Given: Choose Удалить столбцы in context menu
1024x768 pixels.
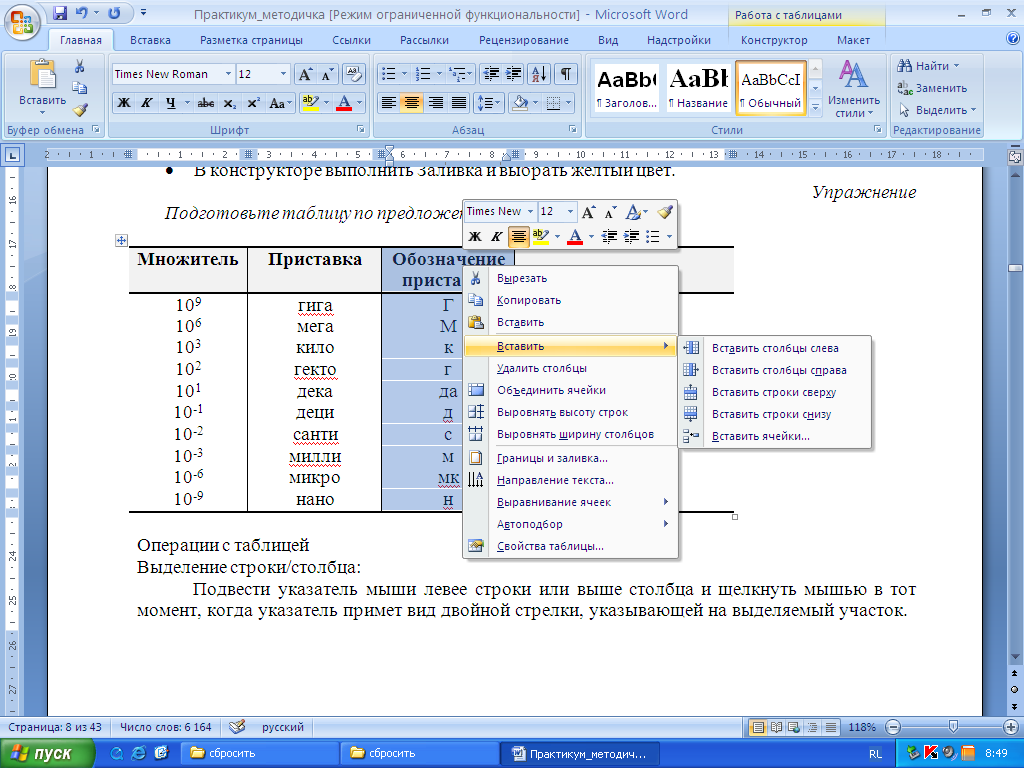Looking at the screenshot, I should [x=569, y=368].
